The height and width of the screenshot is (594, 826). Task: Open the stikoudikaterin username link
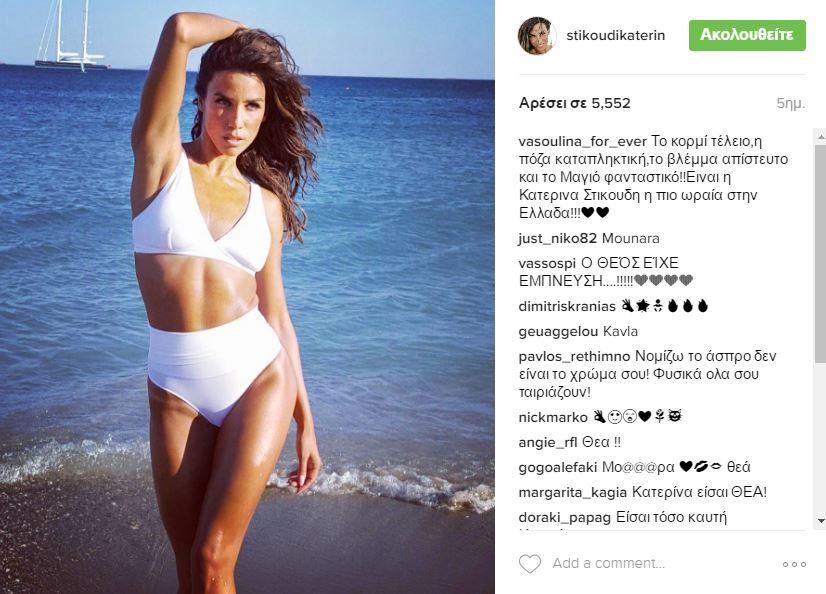615,35
